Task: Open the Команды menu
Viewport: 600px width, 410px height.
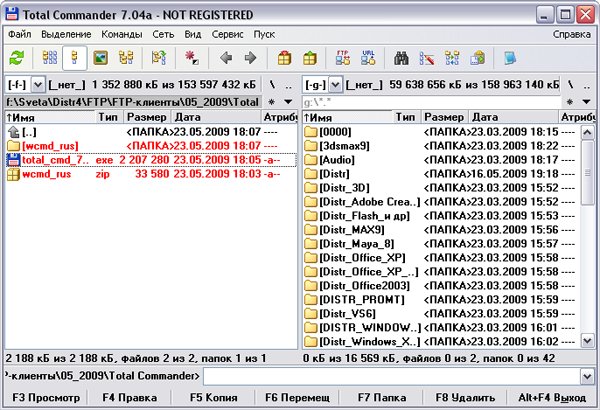Action: pos(121,34)
